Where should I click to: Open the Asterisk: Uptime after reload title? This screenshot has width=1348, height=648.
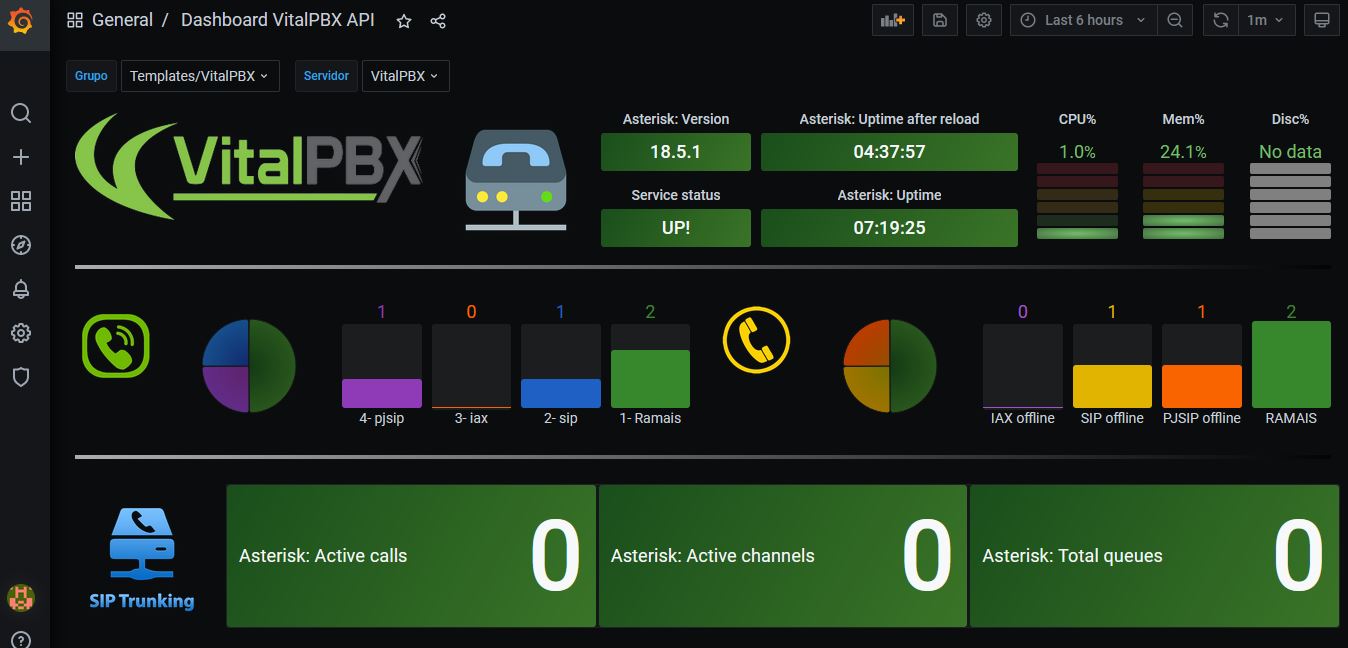click(889, 119)
